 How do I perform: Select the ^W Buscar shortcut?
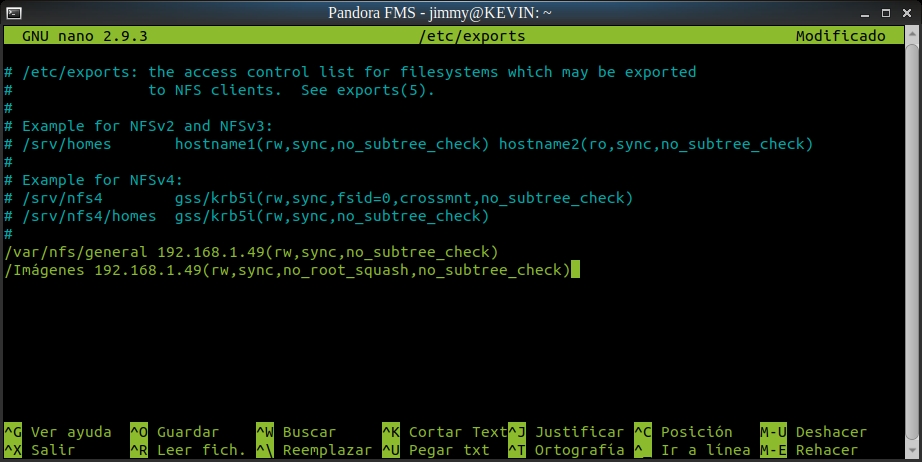(295, 432)
